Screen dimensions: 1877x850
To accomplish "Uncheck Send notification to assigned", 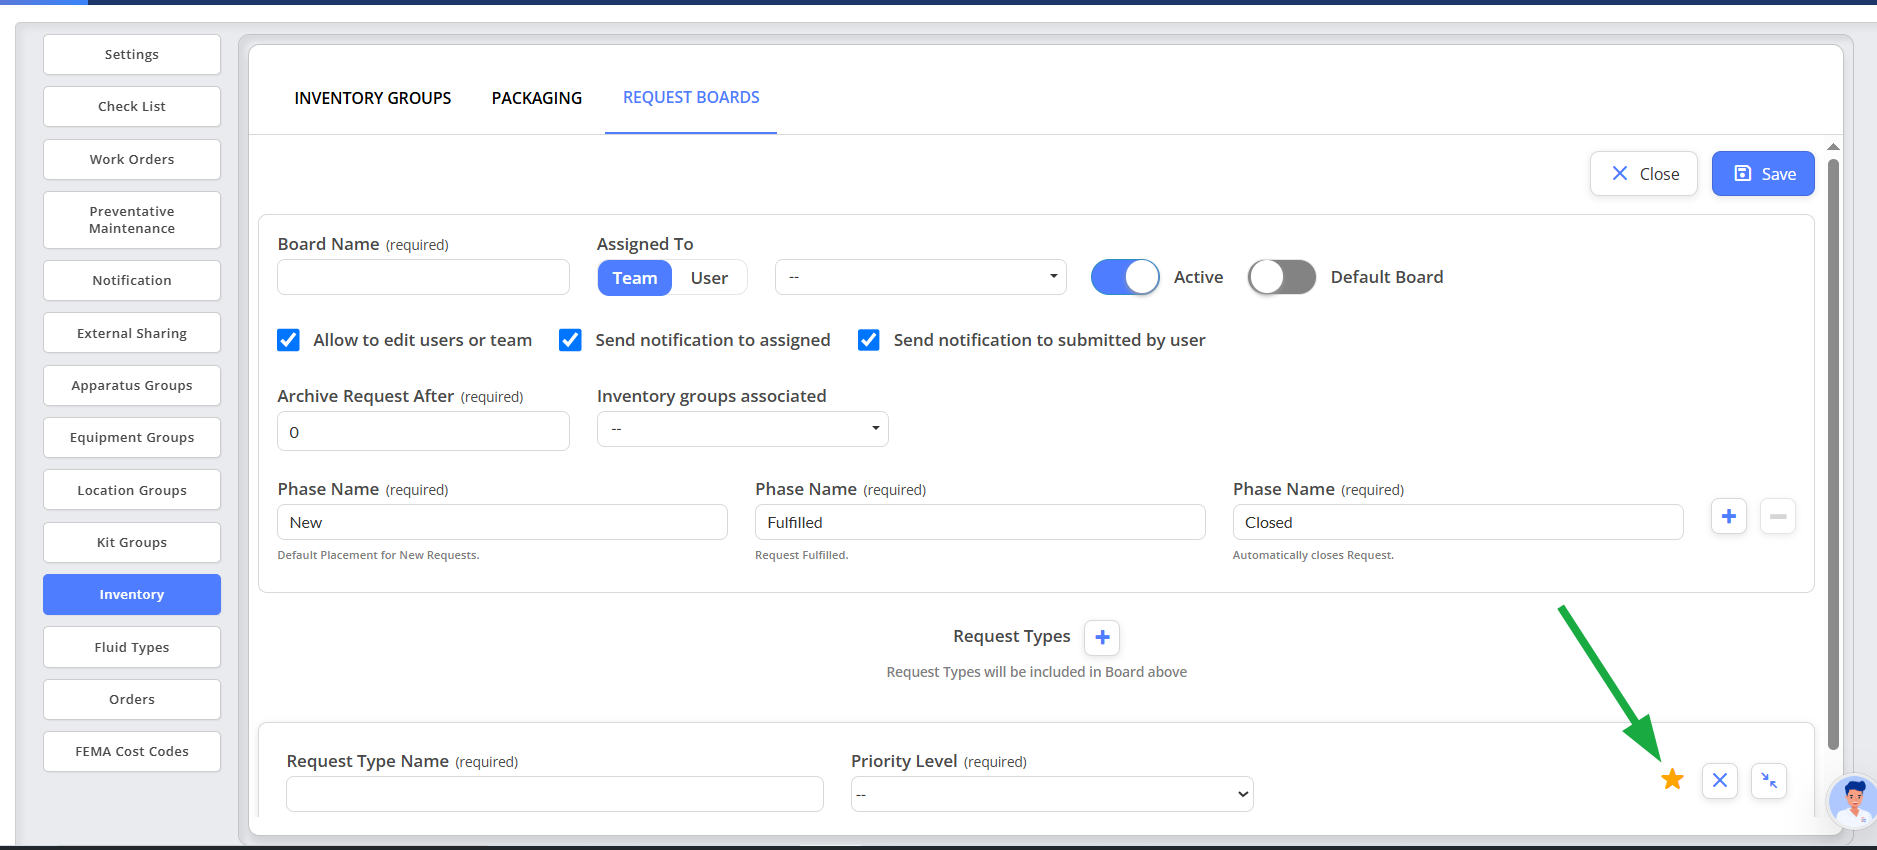I will (x=570, y=340).
